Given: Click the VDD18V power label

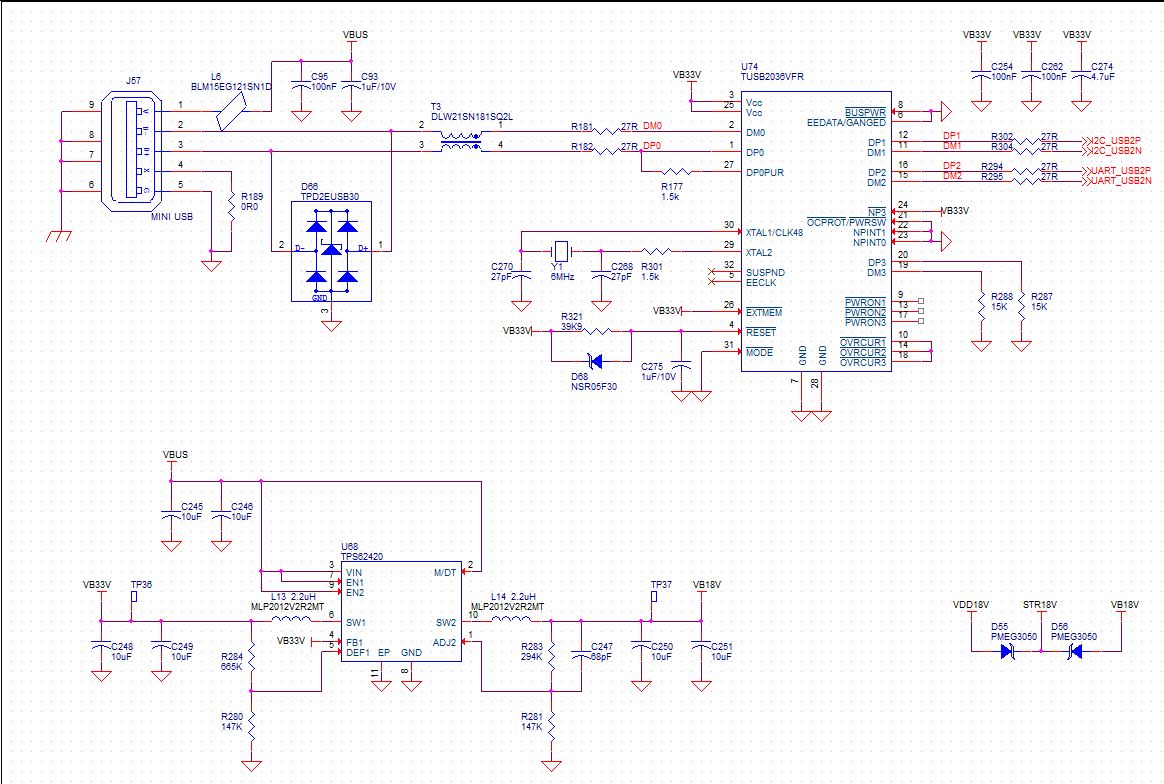Looking at the screenshot, I should 971,605.
